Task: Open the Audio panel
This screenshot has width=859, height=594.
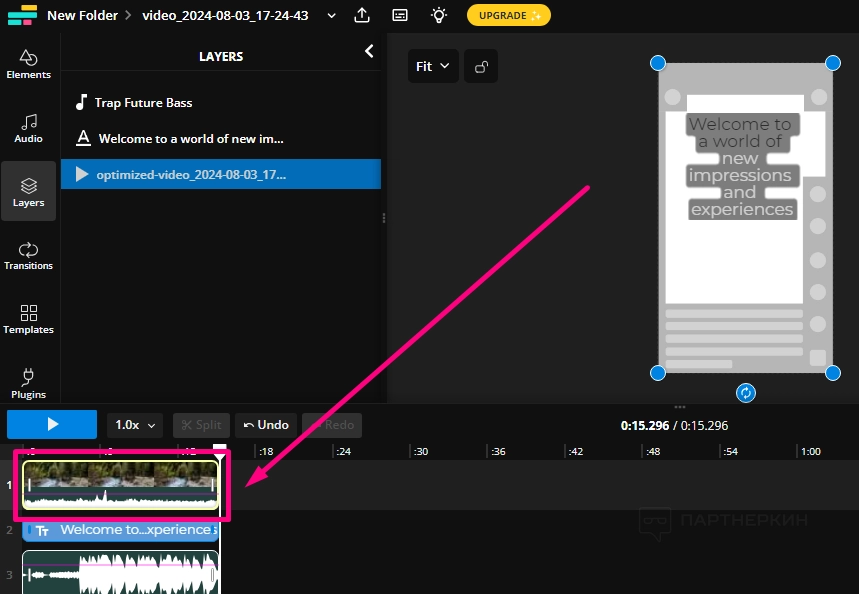Action: tap(28, 129)
